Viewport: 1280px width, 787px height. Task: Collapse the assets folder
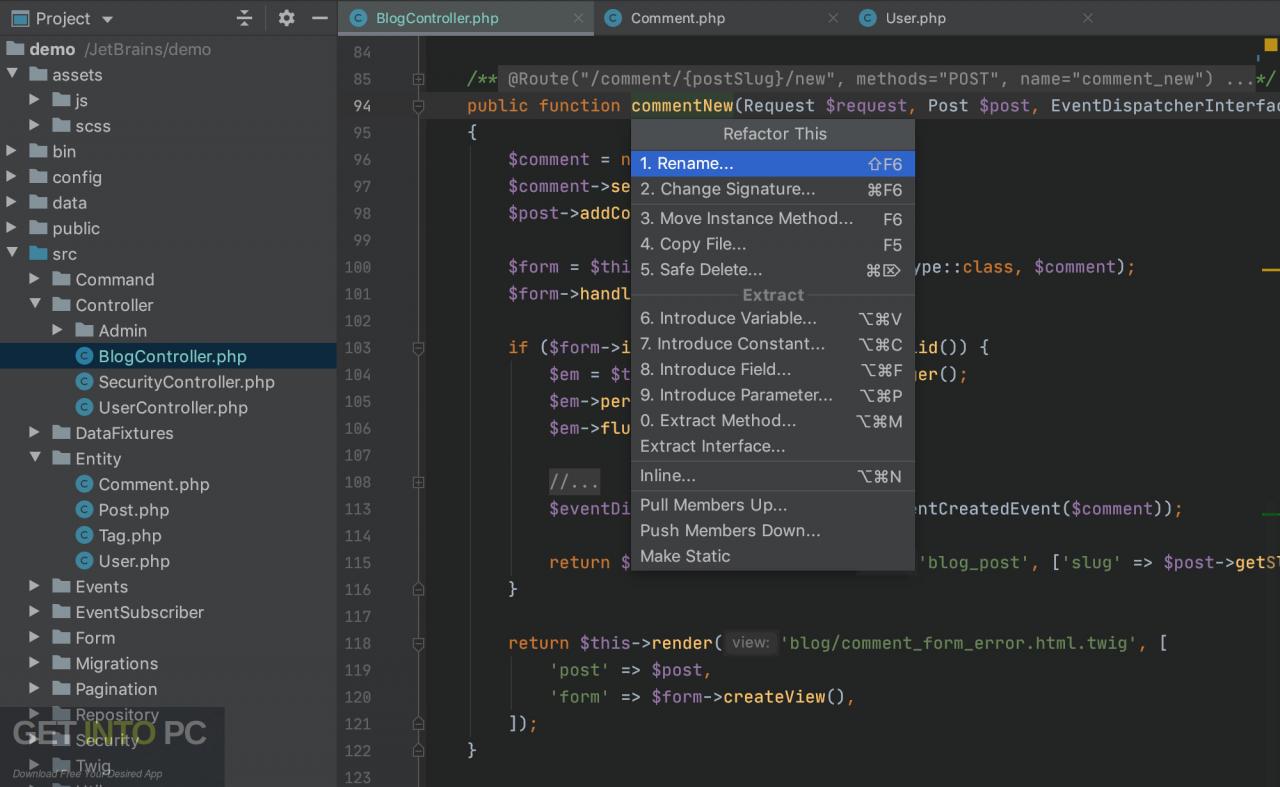pos(12,74)
